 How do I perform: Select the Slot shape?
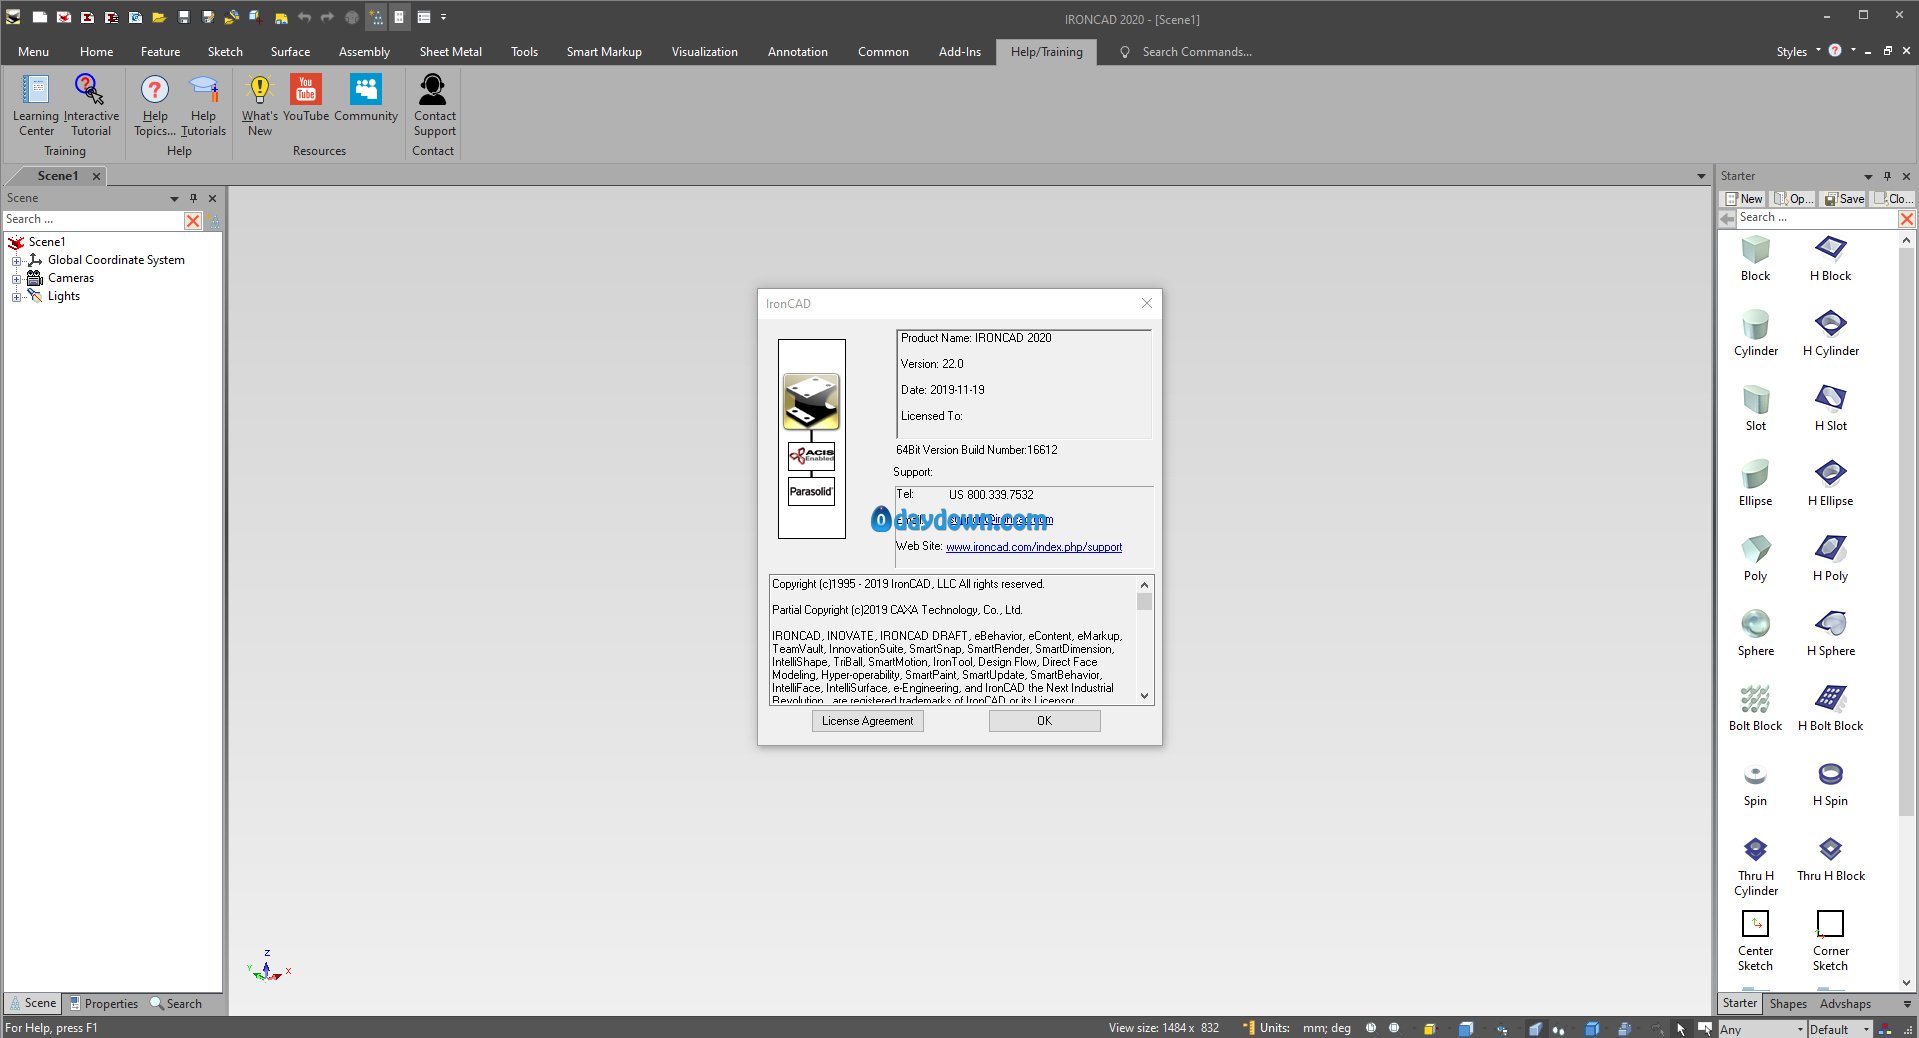point(1755,409)
